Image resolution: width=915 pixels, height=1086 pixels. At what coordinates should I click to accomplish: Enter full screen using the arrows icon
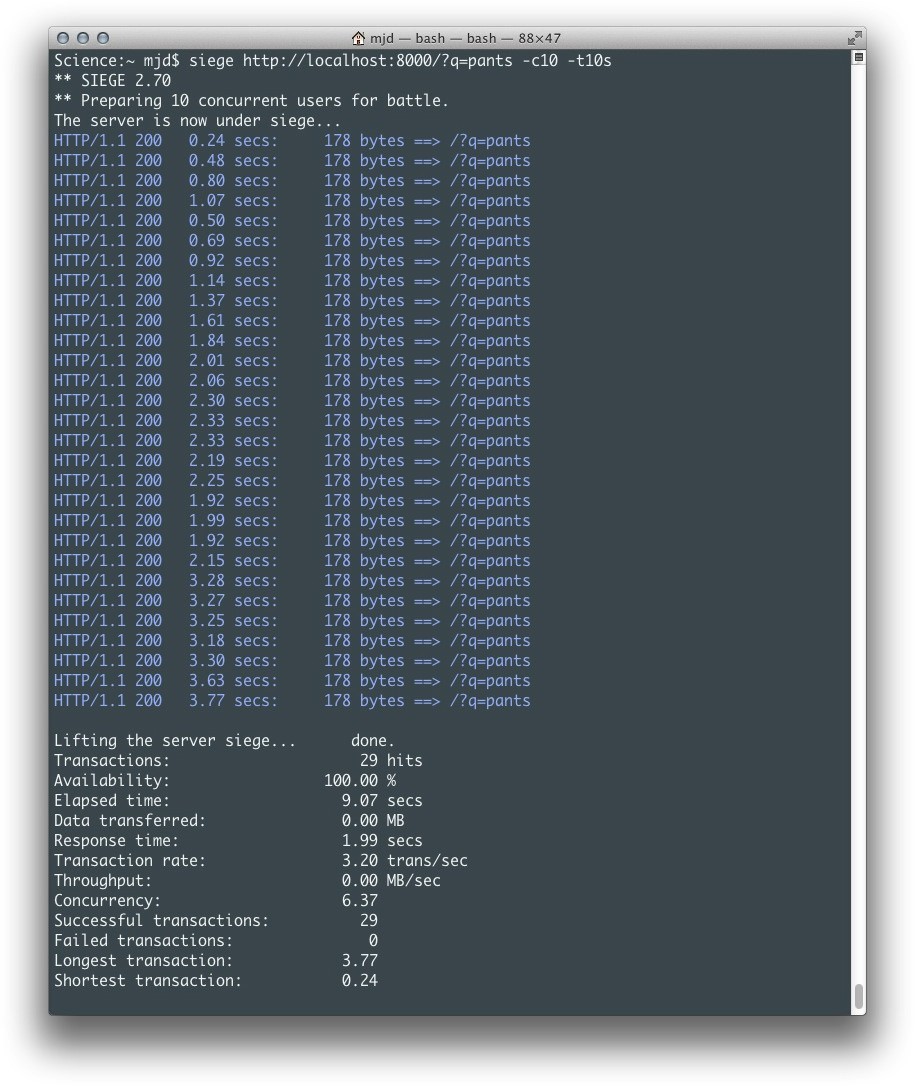click(x=854, y=38)
